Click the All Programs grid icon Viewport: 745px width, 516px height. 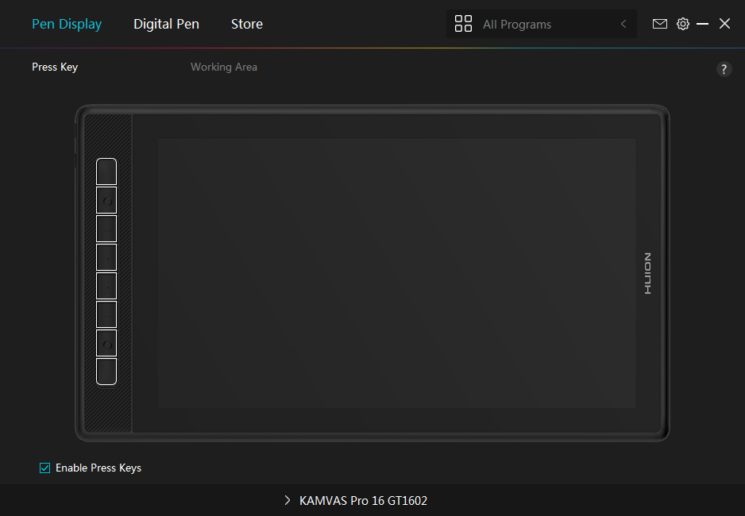(463, 24)
